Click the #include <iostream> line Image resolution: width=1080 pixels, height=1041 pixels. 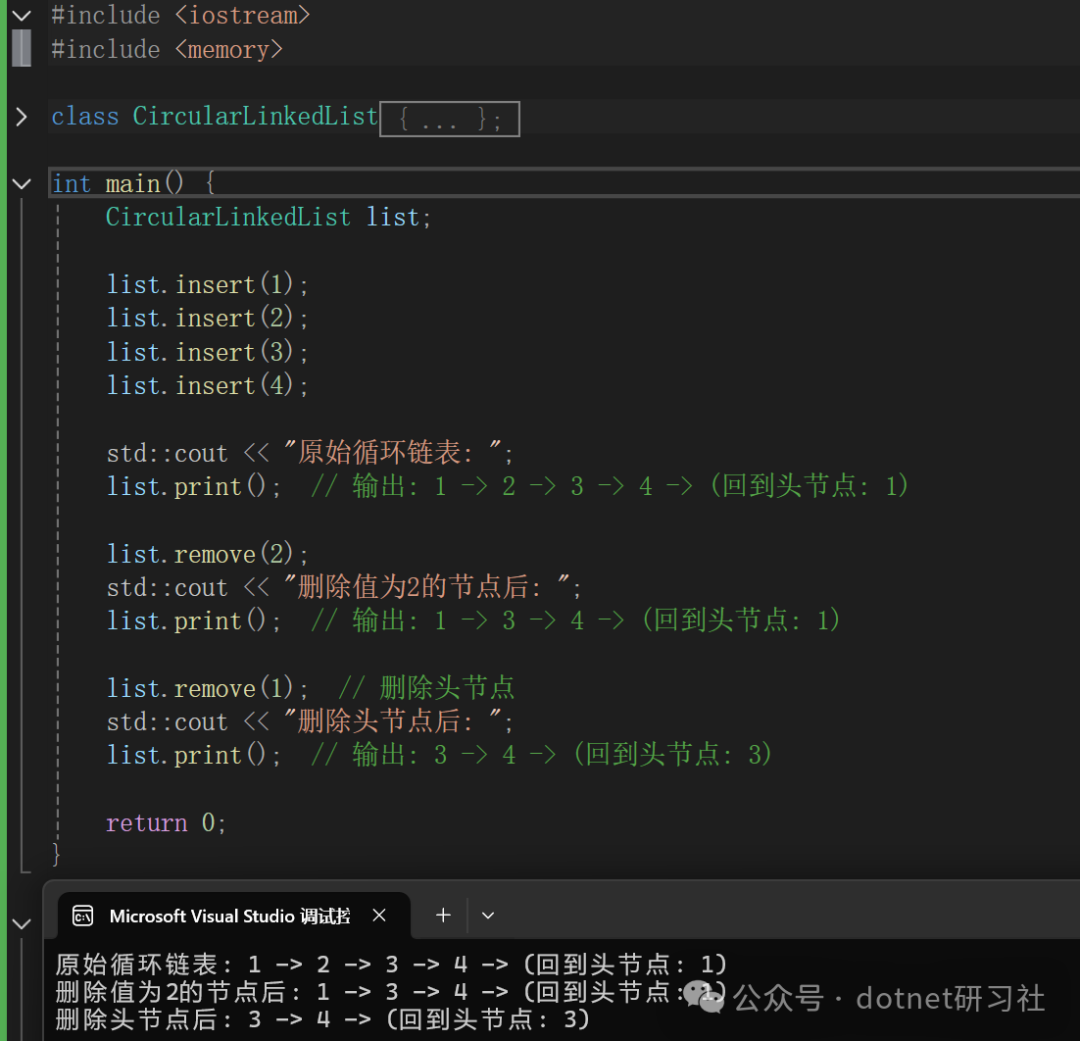180,15
